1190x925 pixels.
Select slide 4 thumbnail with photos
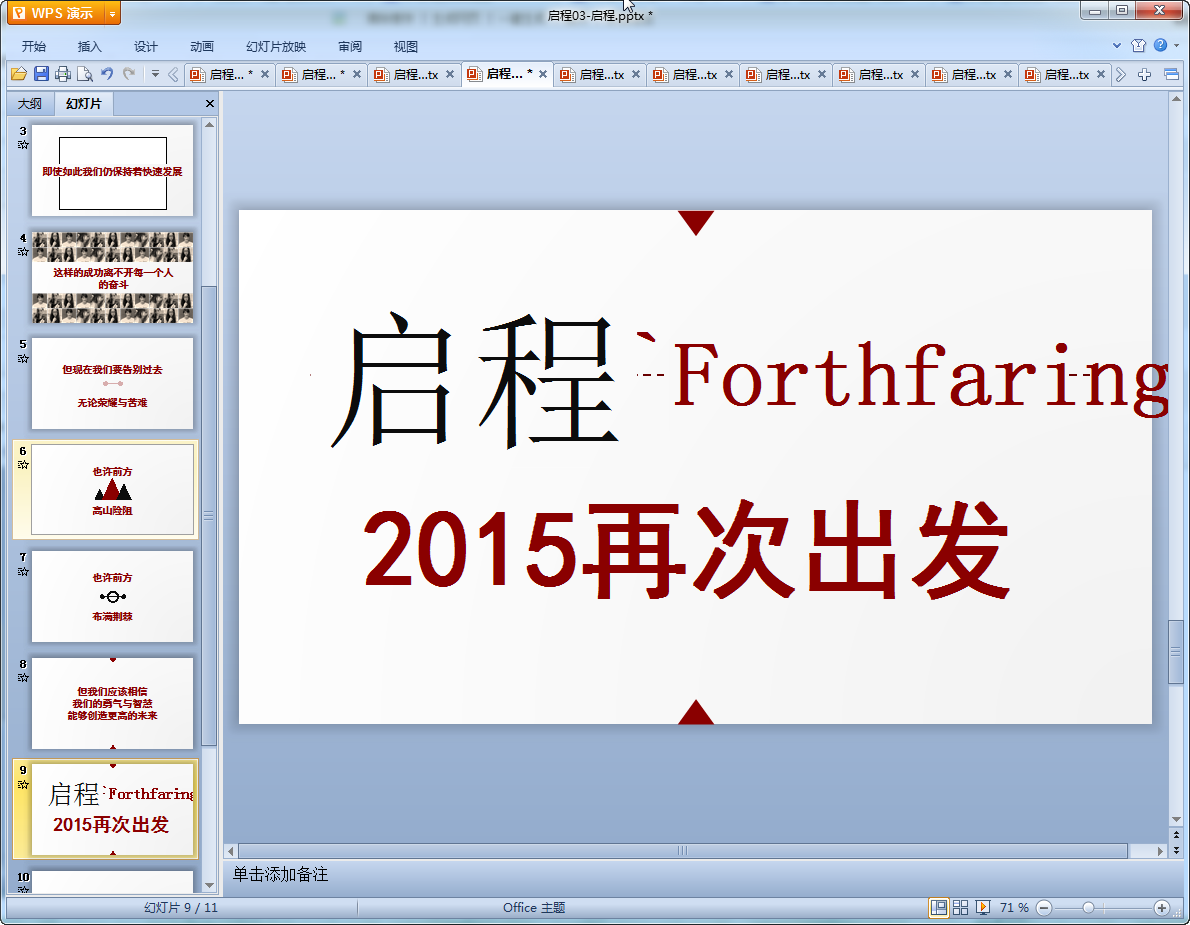pos(112,278)
